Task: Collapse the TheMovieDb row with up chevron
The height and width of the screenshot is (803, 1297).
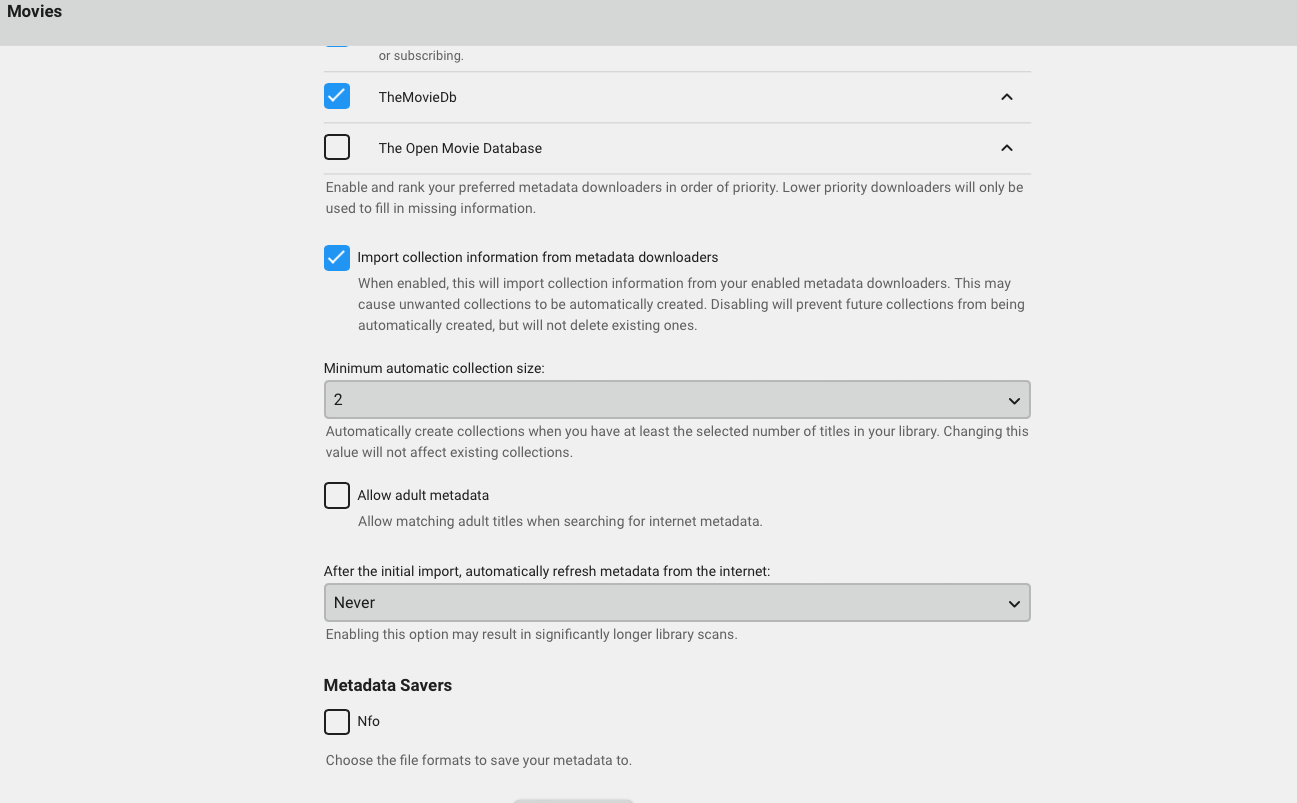Action: pyautogui.click(x=1007, y=97)
